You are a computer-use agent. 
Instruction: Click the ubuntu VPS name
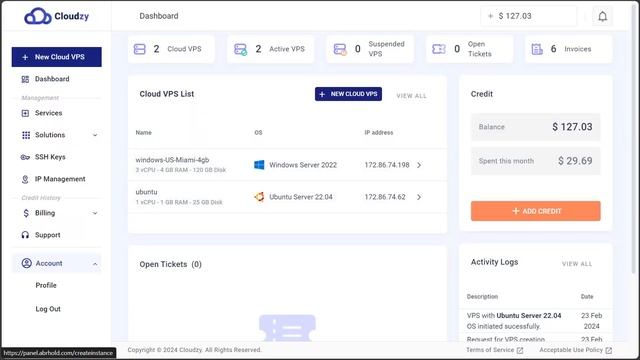[x=146, y=192]
